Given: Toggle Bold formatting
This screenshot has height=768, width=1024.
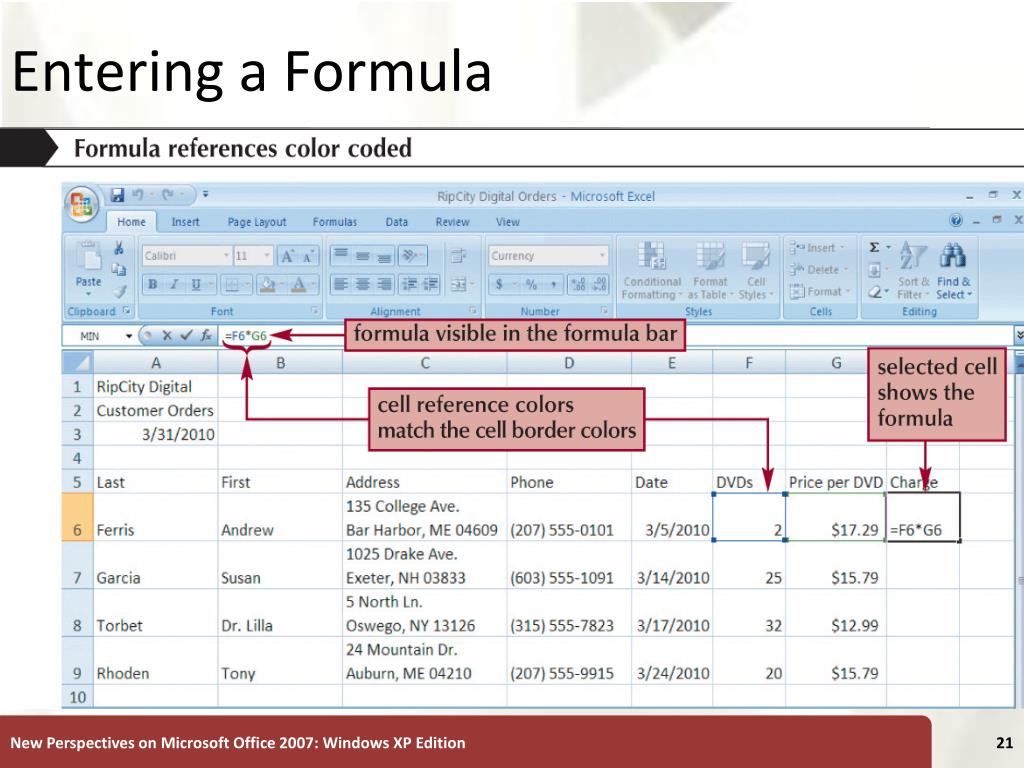Looking at the screenshot, I should pos(152,284).
